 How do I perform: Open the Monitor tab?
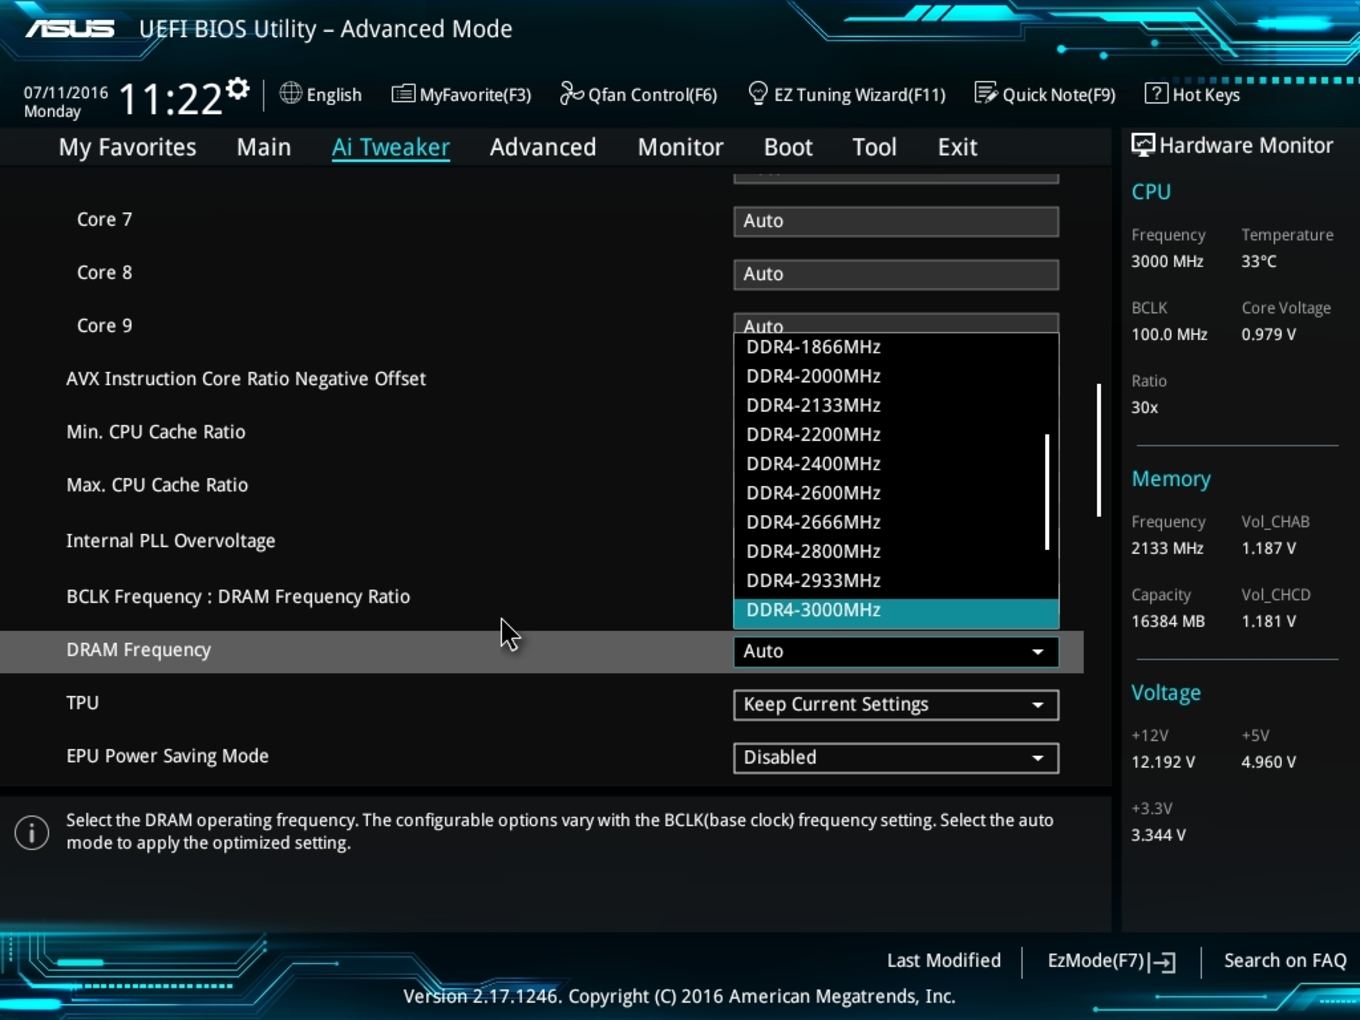click(680, 147)
